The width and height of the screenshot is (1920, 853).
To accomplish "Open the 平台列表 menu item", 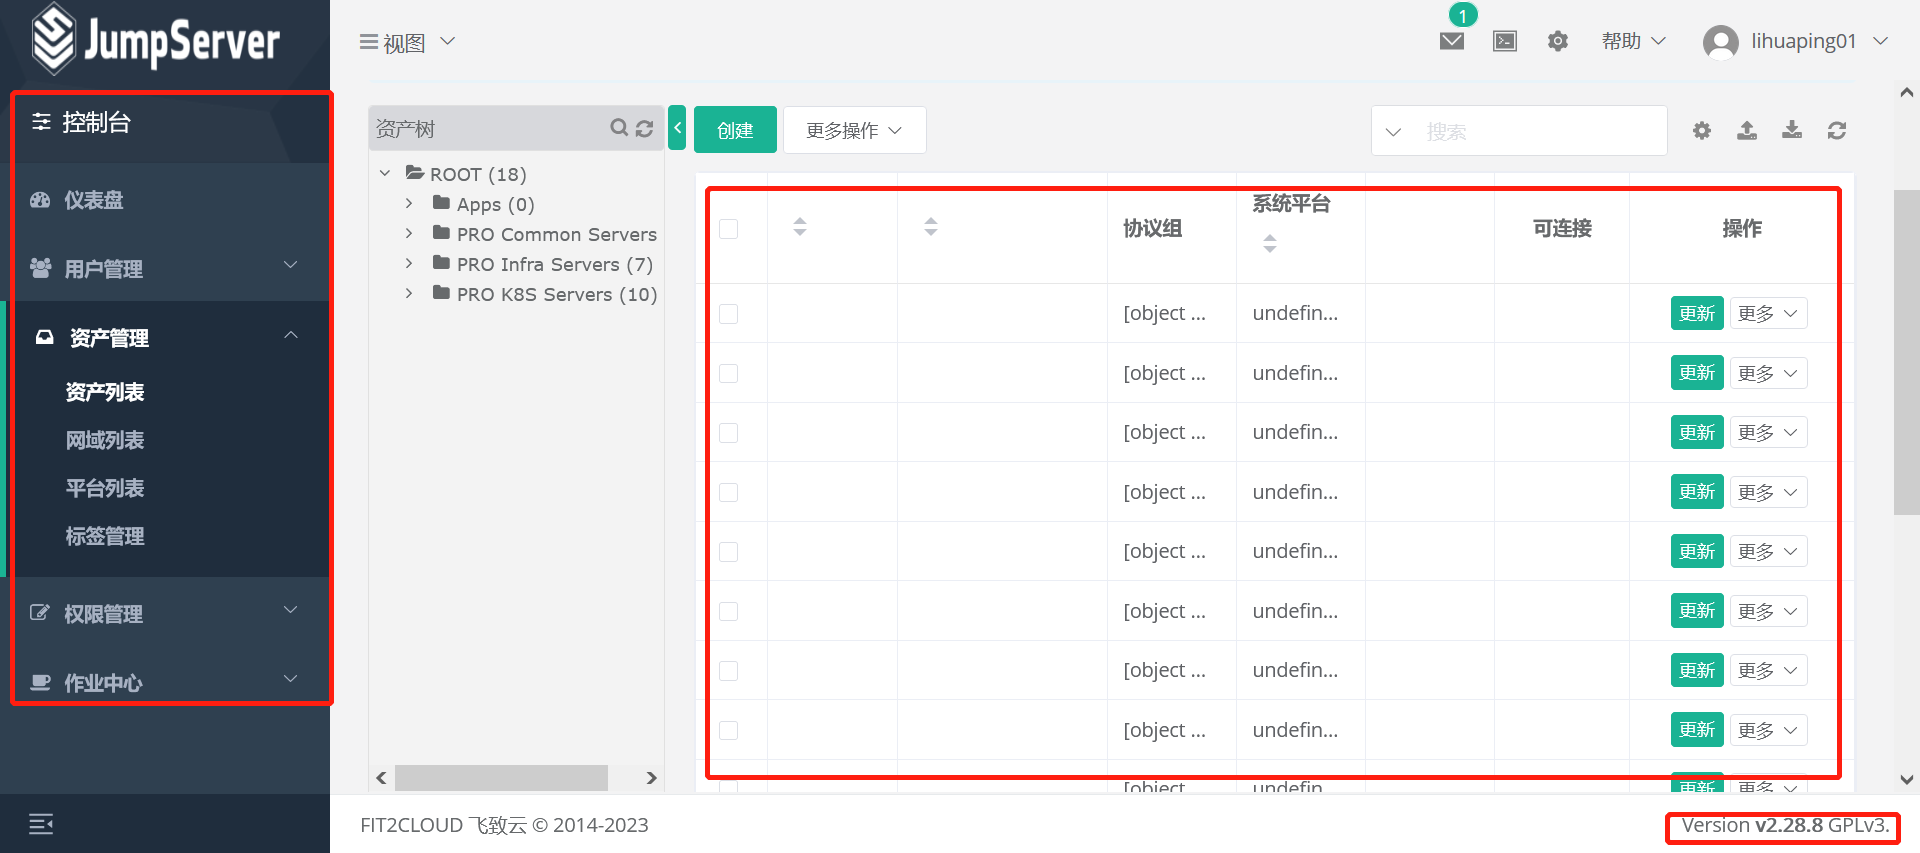I will pos(105,488).
